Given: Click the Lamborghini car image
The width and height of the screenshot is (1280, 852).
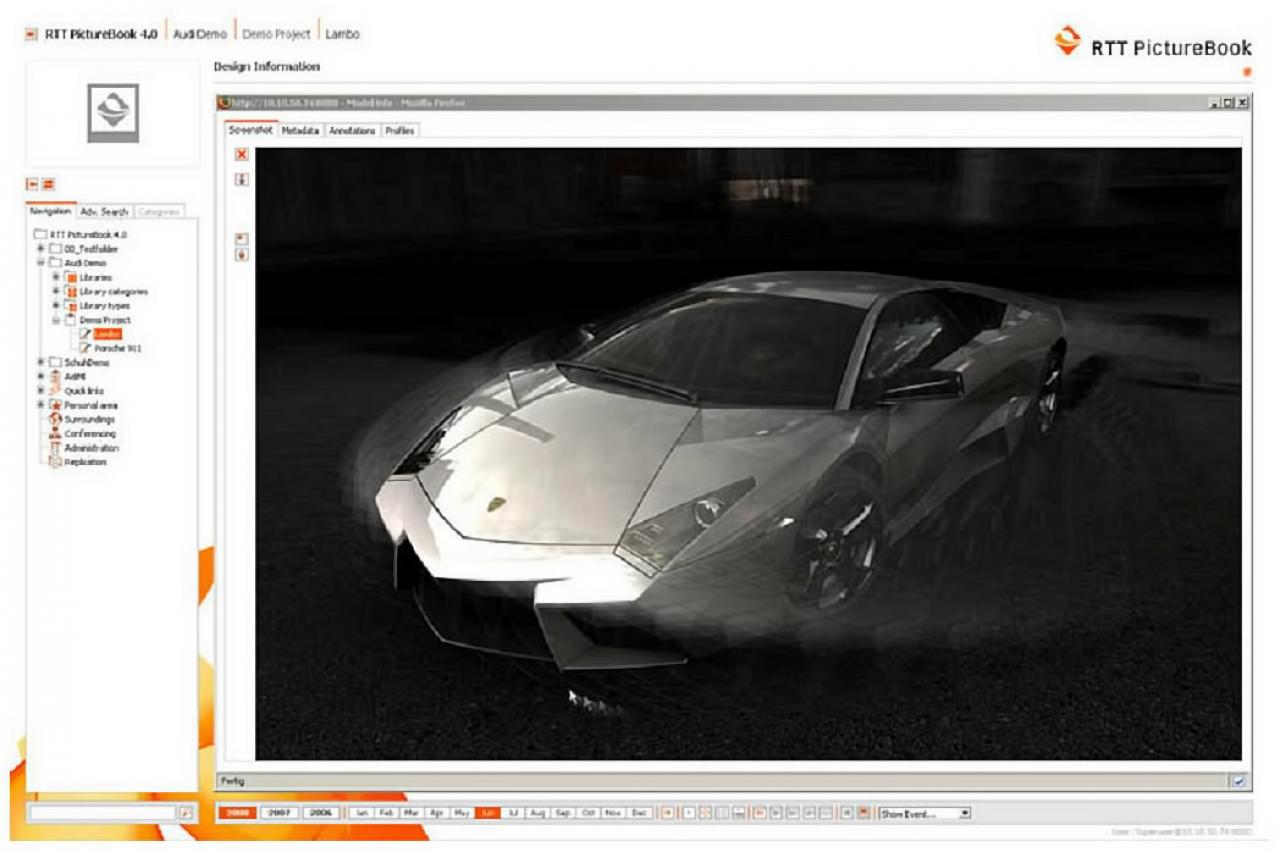Looking at the screenshot, I should click(748, 454).
